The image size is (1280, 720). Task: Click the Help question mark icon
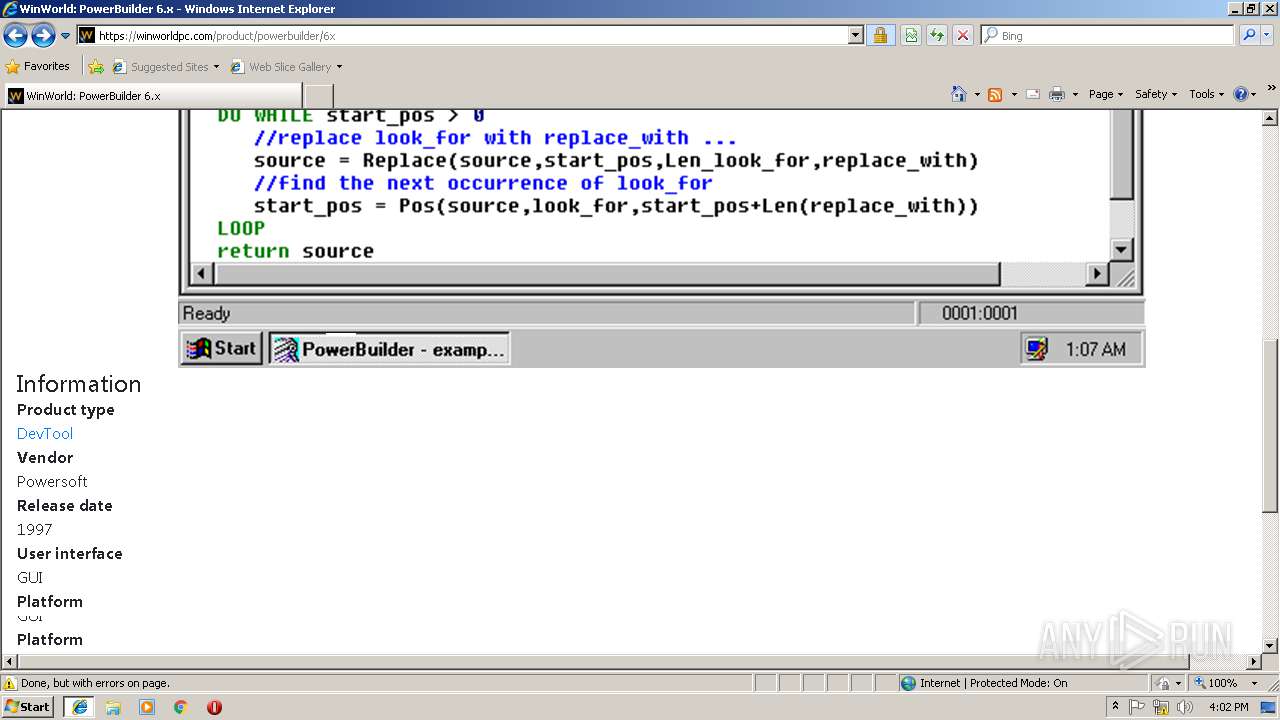click(1241, 94)
